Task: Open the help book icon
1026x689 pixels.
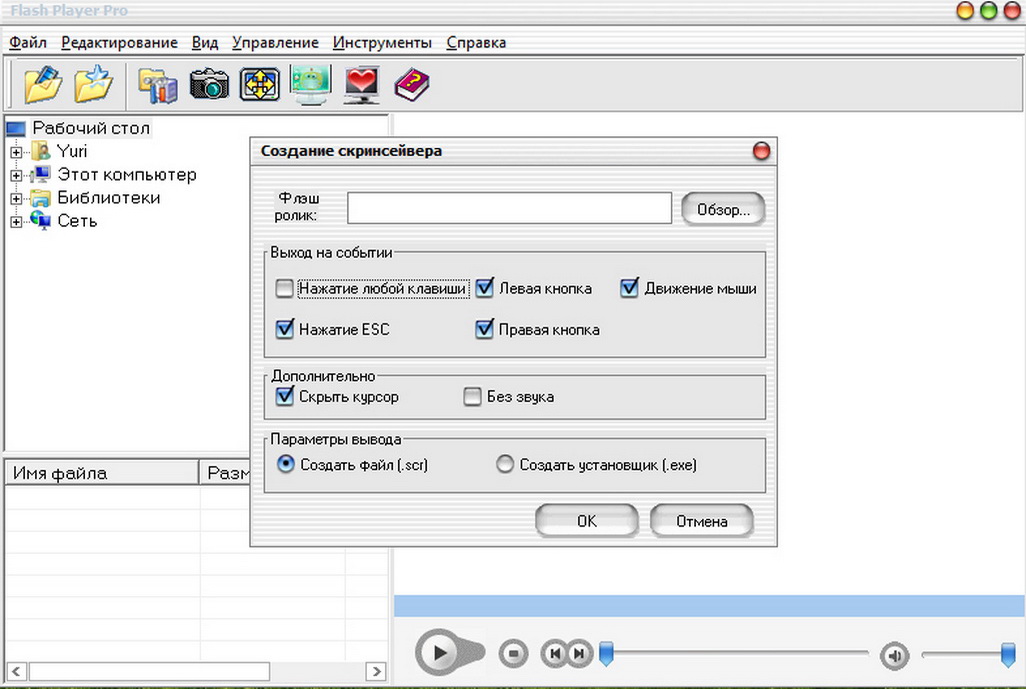Action: [412, 84]
